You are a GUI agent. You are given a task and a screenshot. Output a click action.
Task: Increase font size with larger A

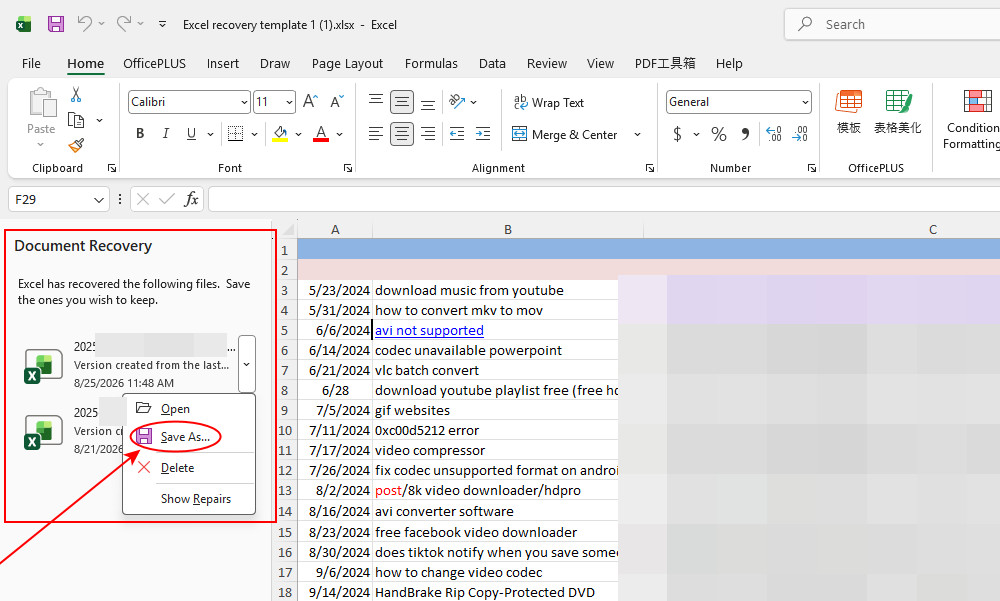pos(311,101)
